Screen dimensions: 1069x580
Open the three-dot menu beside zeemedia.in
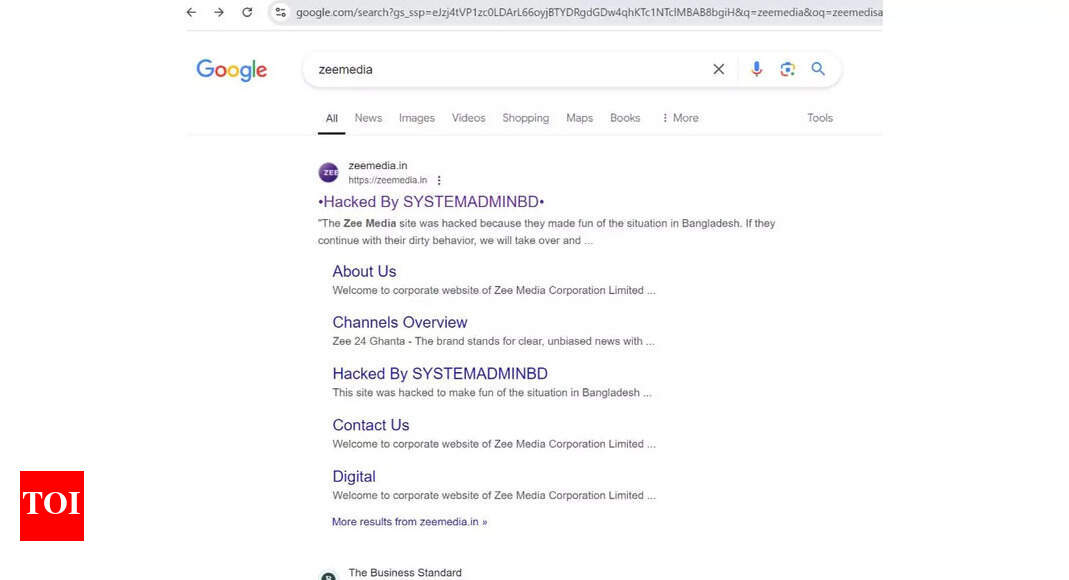tap(439, 181)
